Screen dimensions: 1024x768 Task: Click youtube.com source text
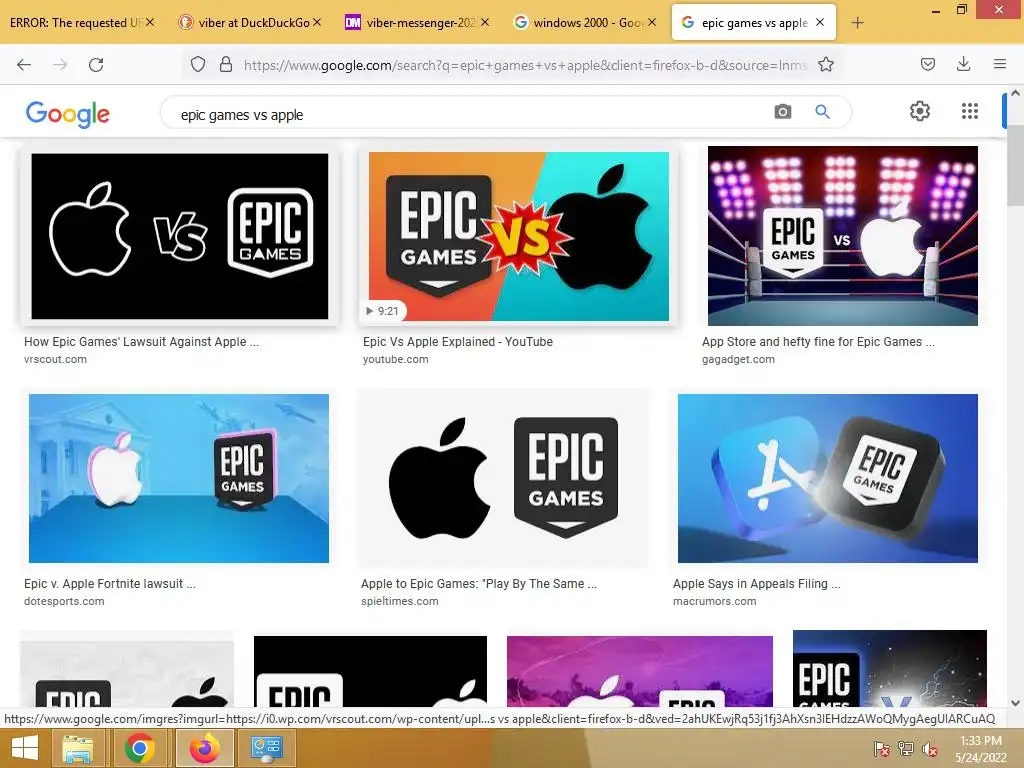pyautogui.click(x=396, y=359)
